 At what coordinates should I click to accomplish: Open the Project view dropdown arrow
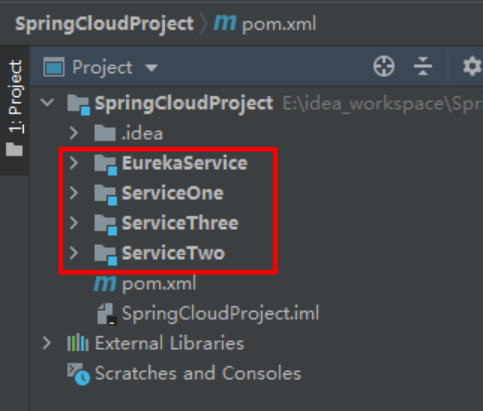pos(151,68)
